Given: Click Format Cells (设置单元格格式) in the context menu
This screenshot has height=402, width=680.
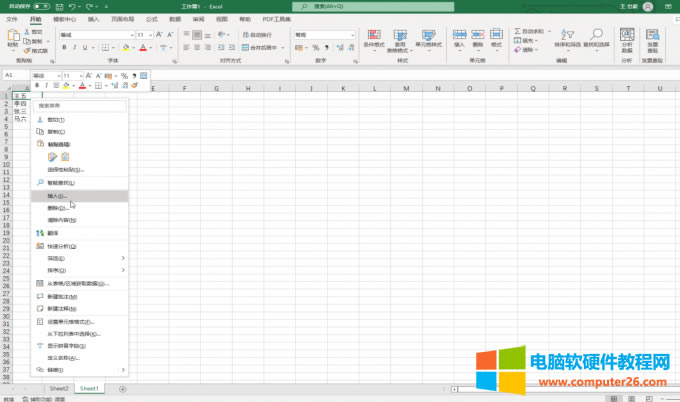Looking at the screenshot, I should [72, 322].
